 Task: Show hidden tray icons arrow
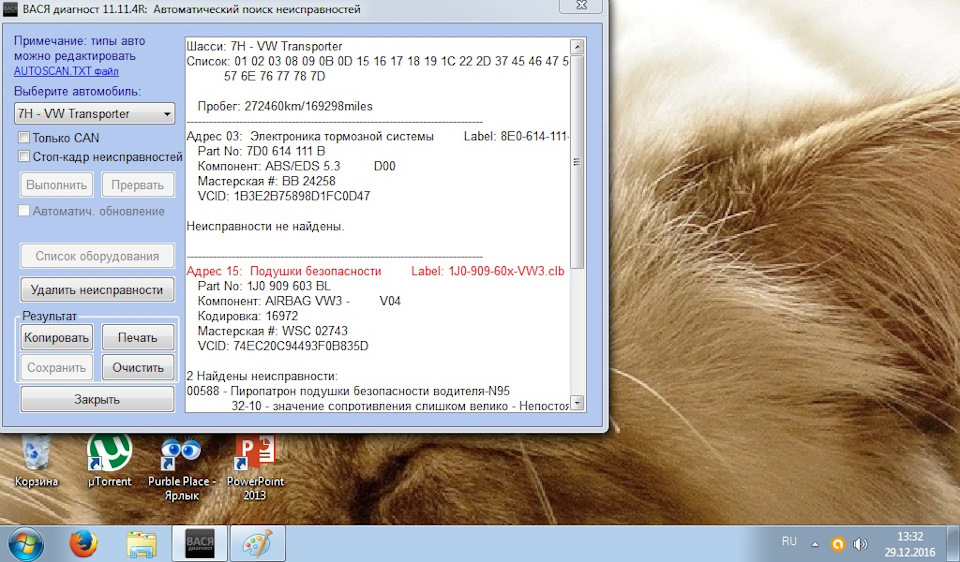click(x=815, y=544)
